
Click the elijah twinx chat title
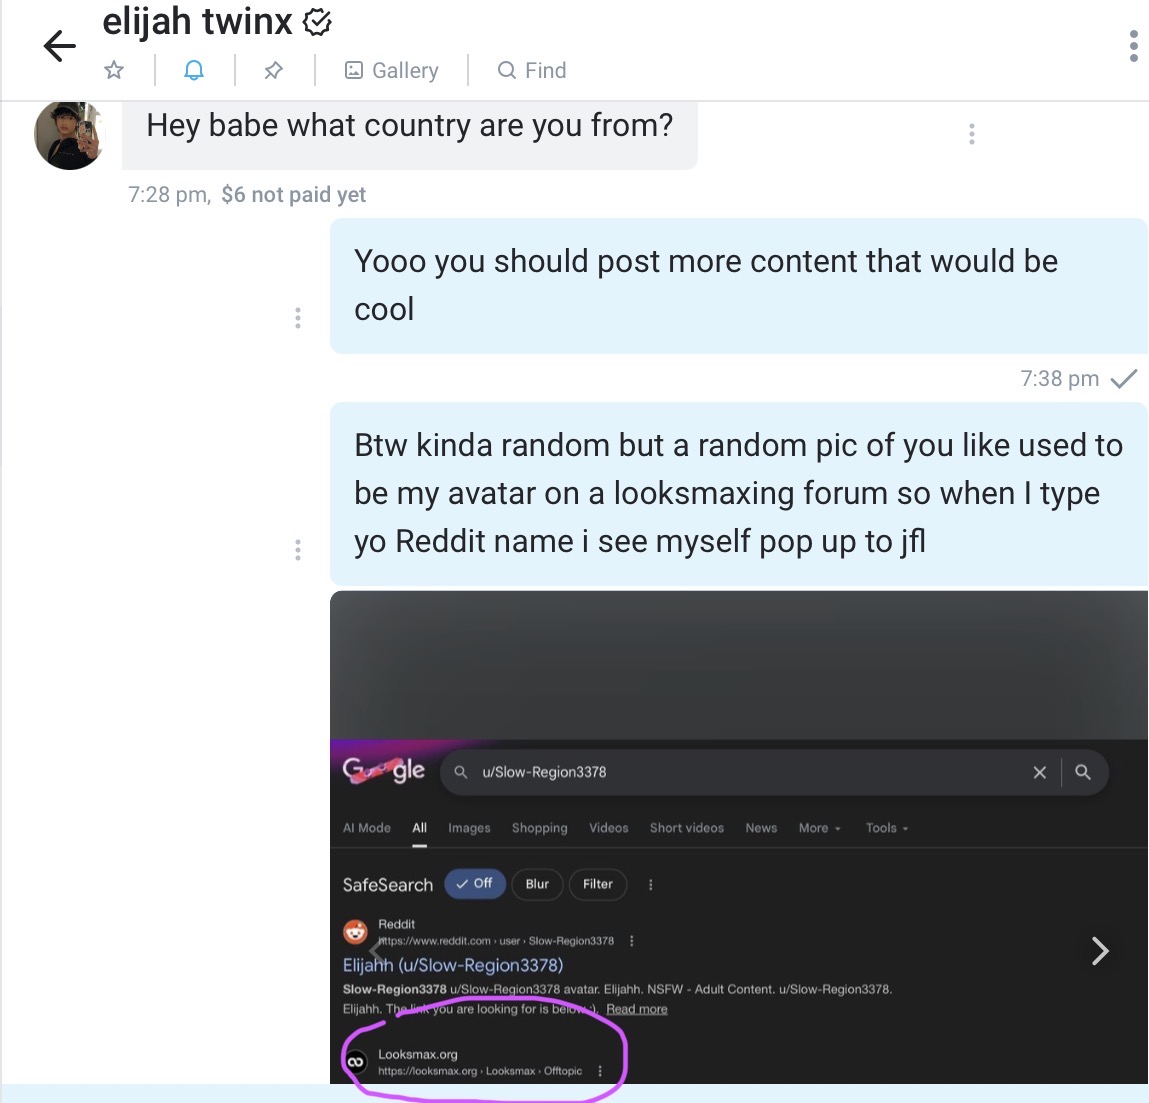pos(198,22)
